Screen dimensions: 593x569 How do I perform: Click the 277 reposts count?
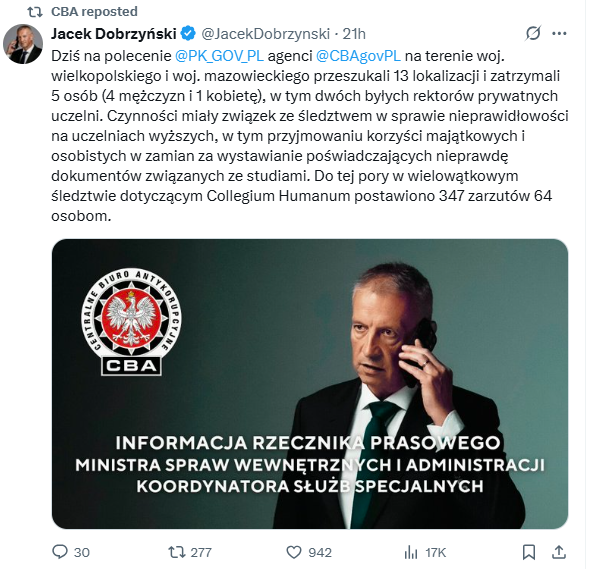pyautogui.click(x=201, y=553)
